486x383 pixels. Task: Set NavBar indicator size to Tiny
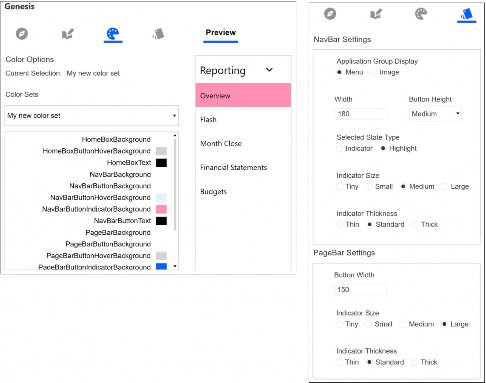339,186
